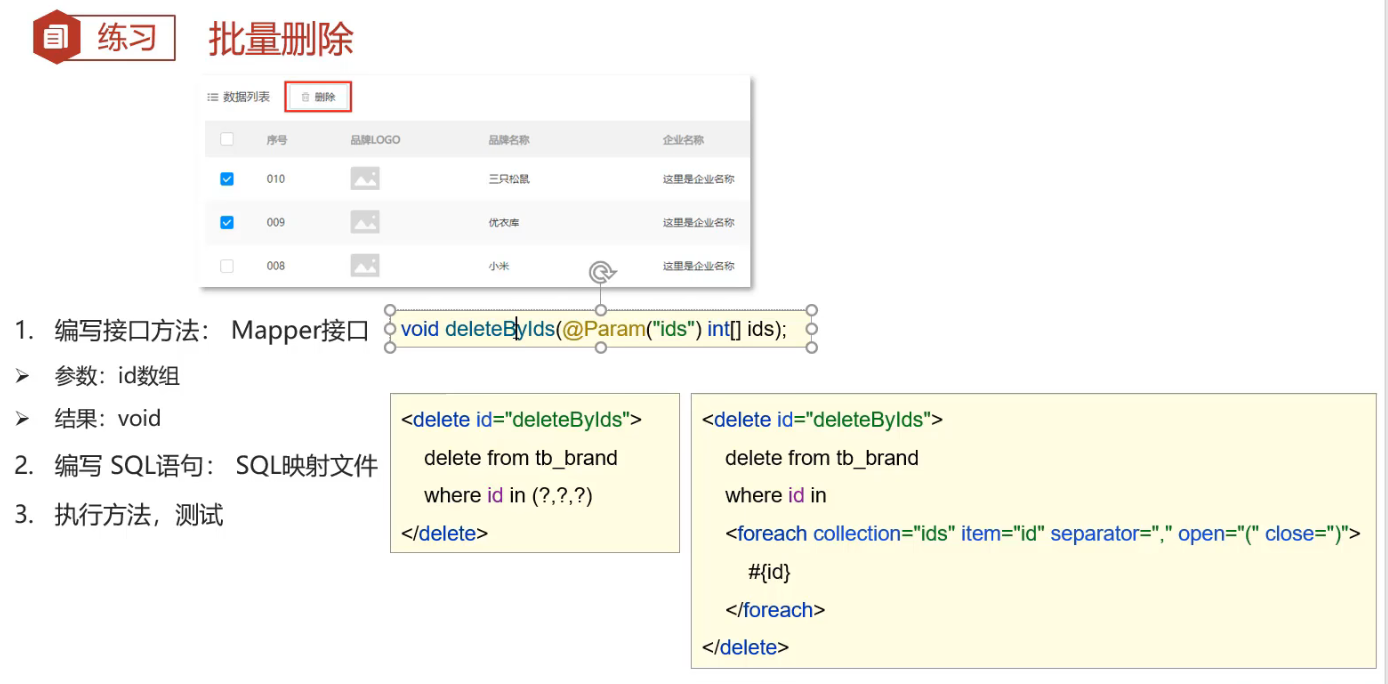1388x684 pixels.
Task: Click the brand name 优衣库
Action: (504, 222)
